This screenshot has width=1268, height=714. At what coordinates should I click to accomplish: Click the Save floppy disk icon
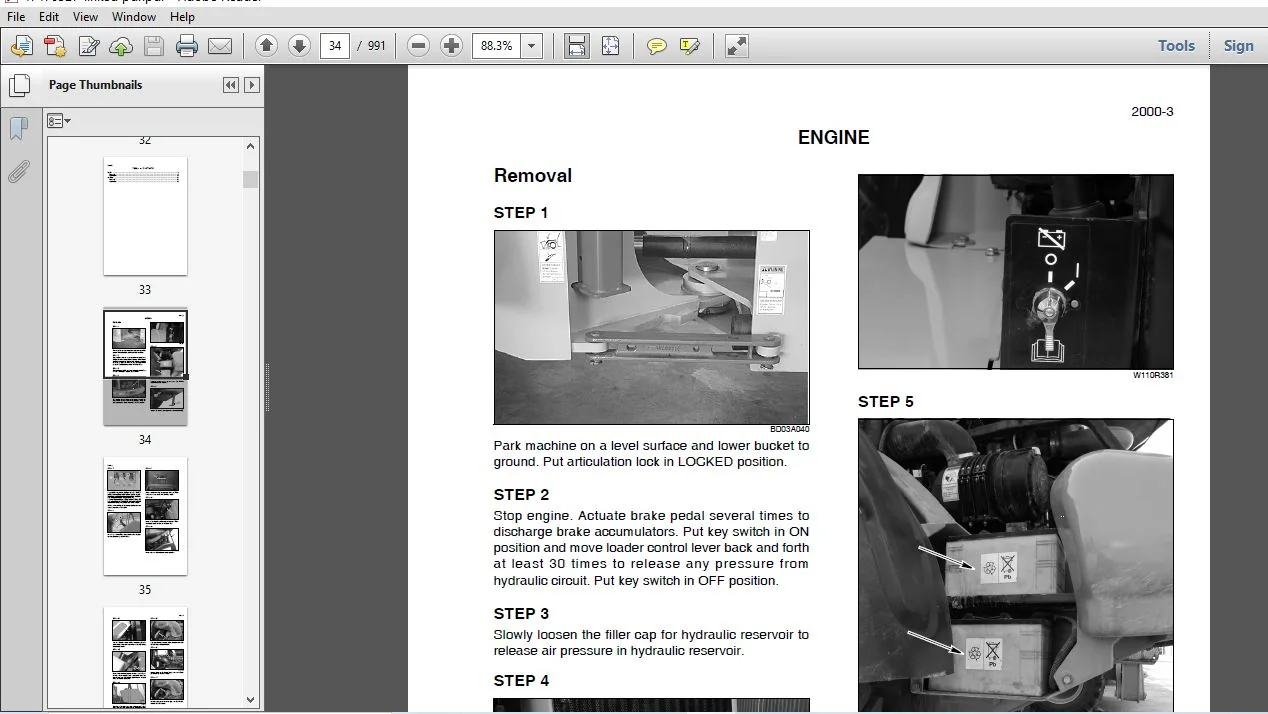click(x=153, y=46)
